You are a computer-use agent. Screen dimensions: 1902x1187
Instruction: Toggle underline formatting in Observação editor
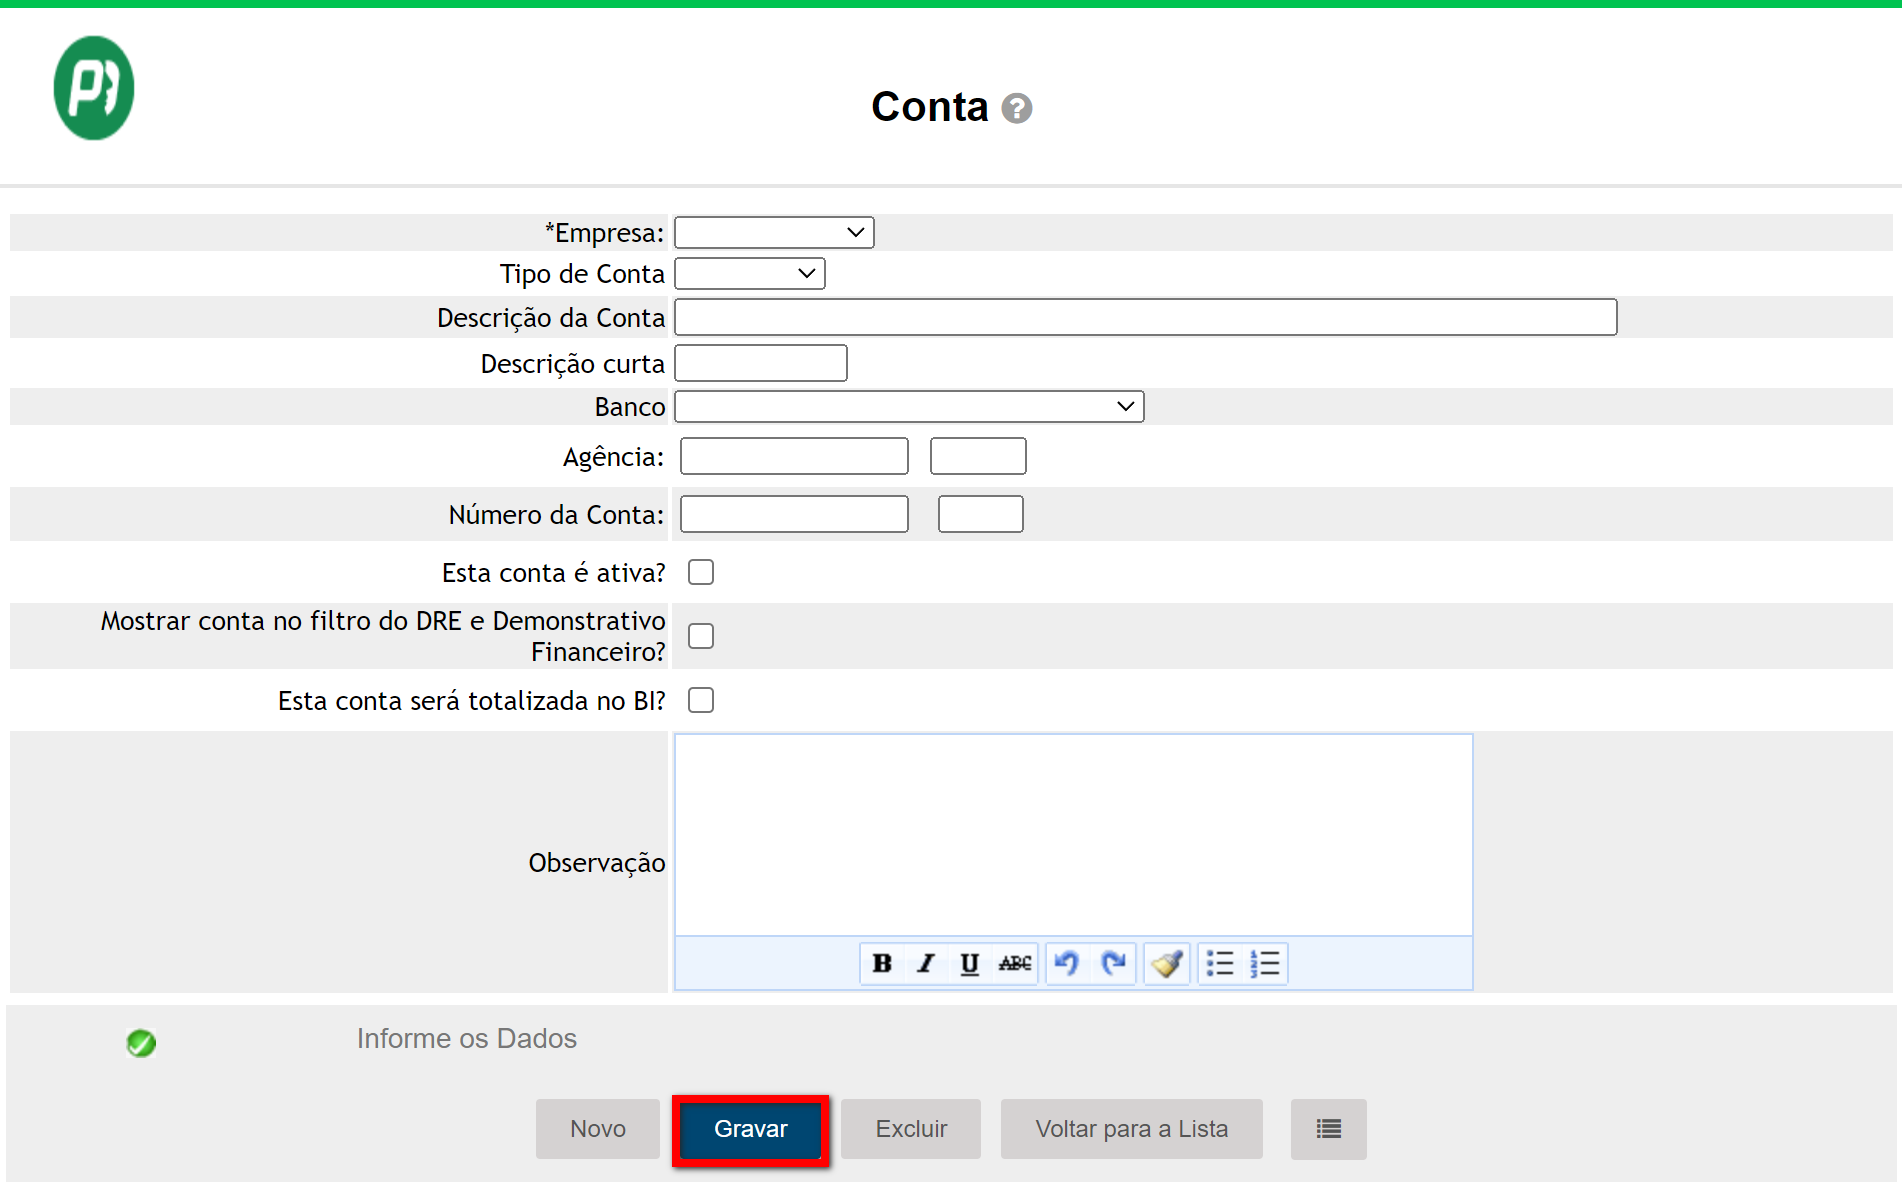click(x=969, y=963)
